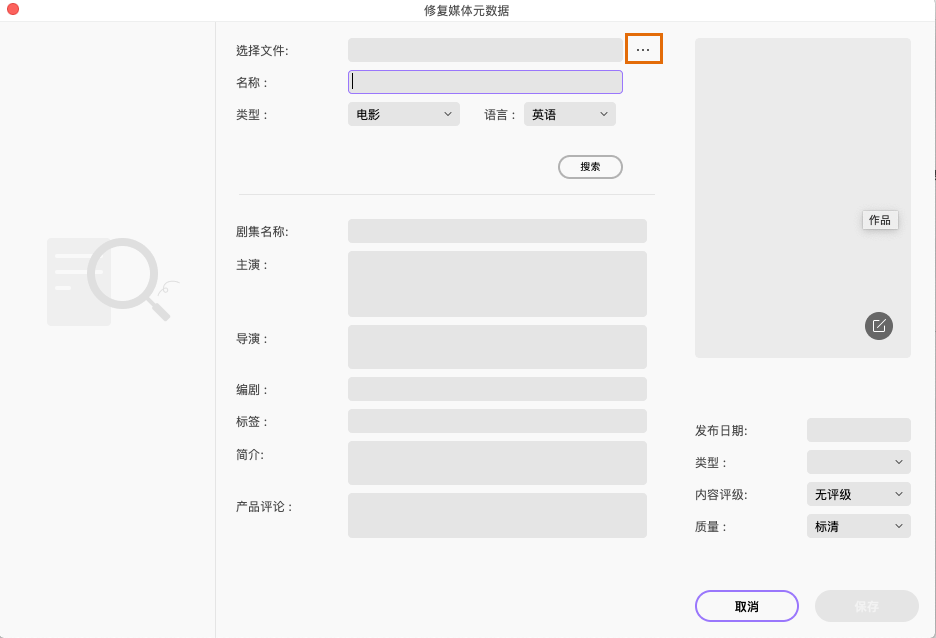Click the 发布日期 date field
936x638 pixels.
tap(858, 430)
